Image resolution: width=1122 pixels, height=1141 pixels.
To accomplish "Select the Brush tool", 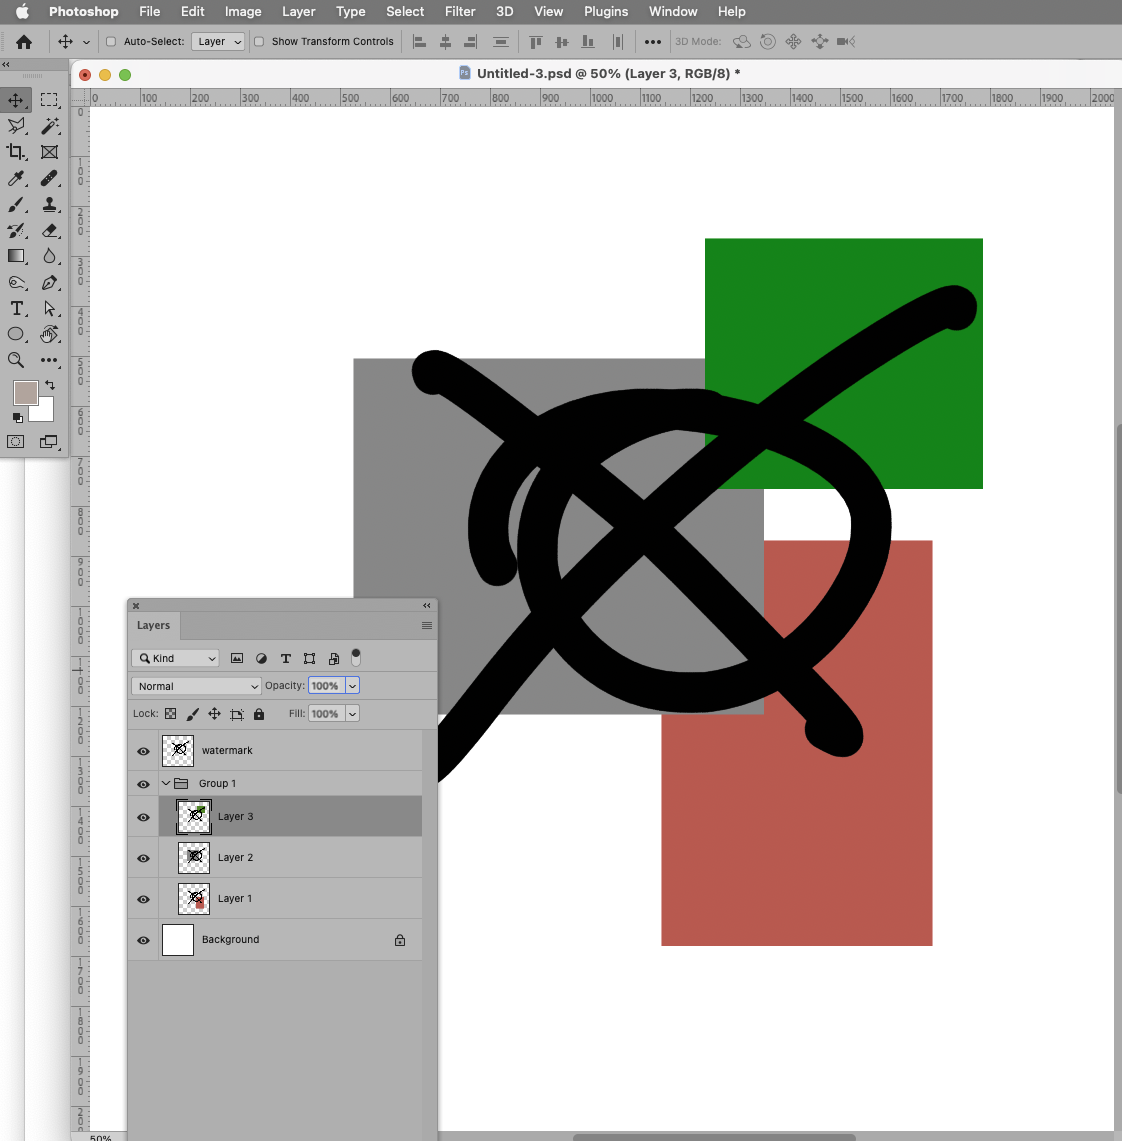I will [x=16, y=205].
